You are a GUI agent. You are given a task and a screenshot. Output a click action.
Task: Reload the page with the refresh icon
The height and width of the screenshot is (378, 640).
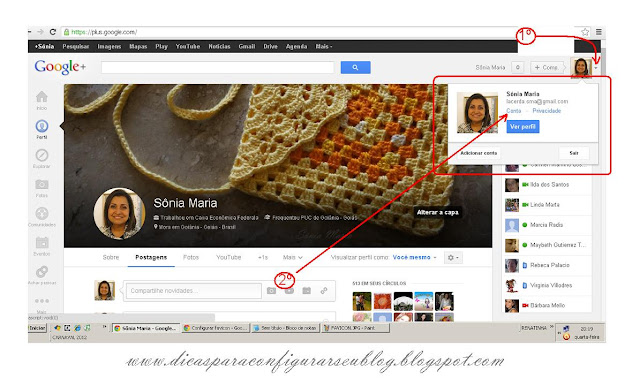[x=53, y=32]
